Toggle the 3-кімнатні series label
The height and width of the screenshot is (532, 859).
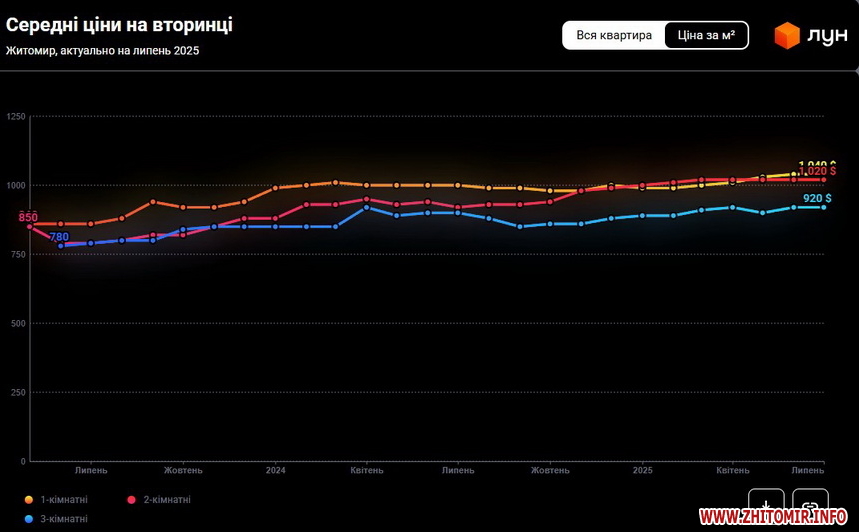(x=63, y=519)
